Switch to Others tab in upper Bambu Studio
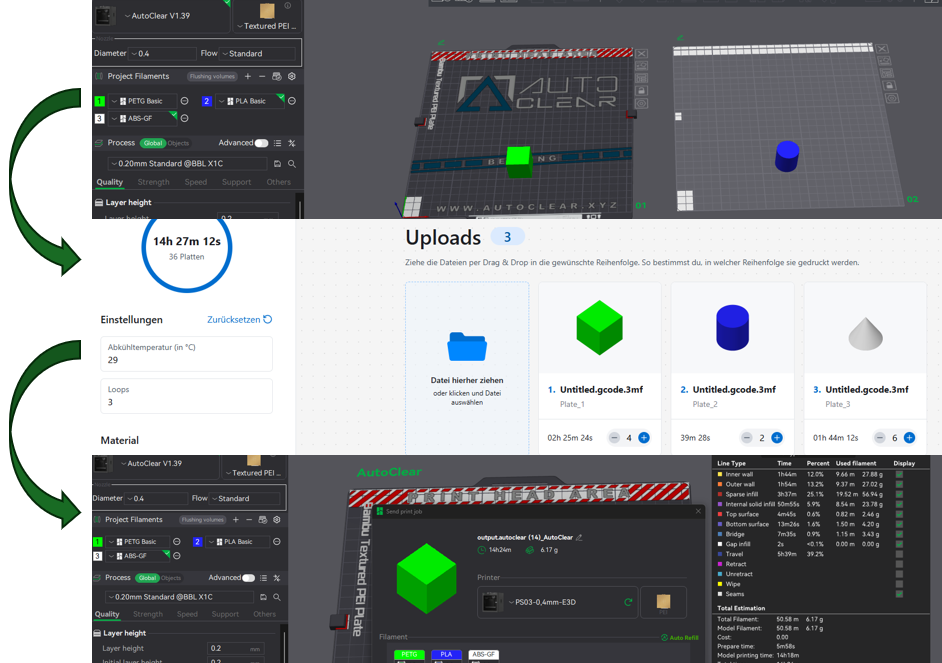942x663 pixels. (279, 182)
